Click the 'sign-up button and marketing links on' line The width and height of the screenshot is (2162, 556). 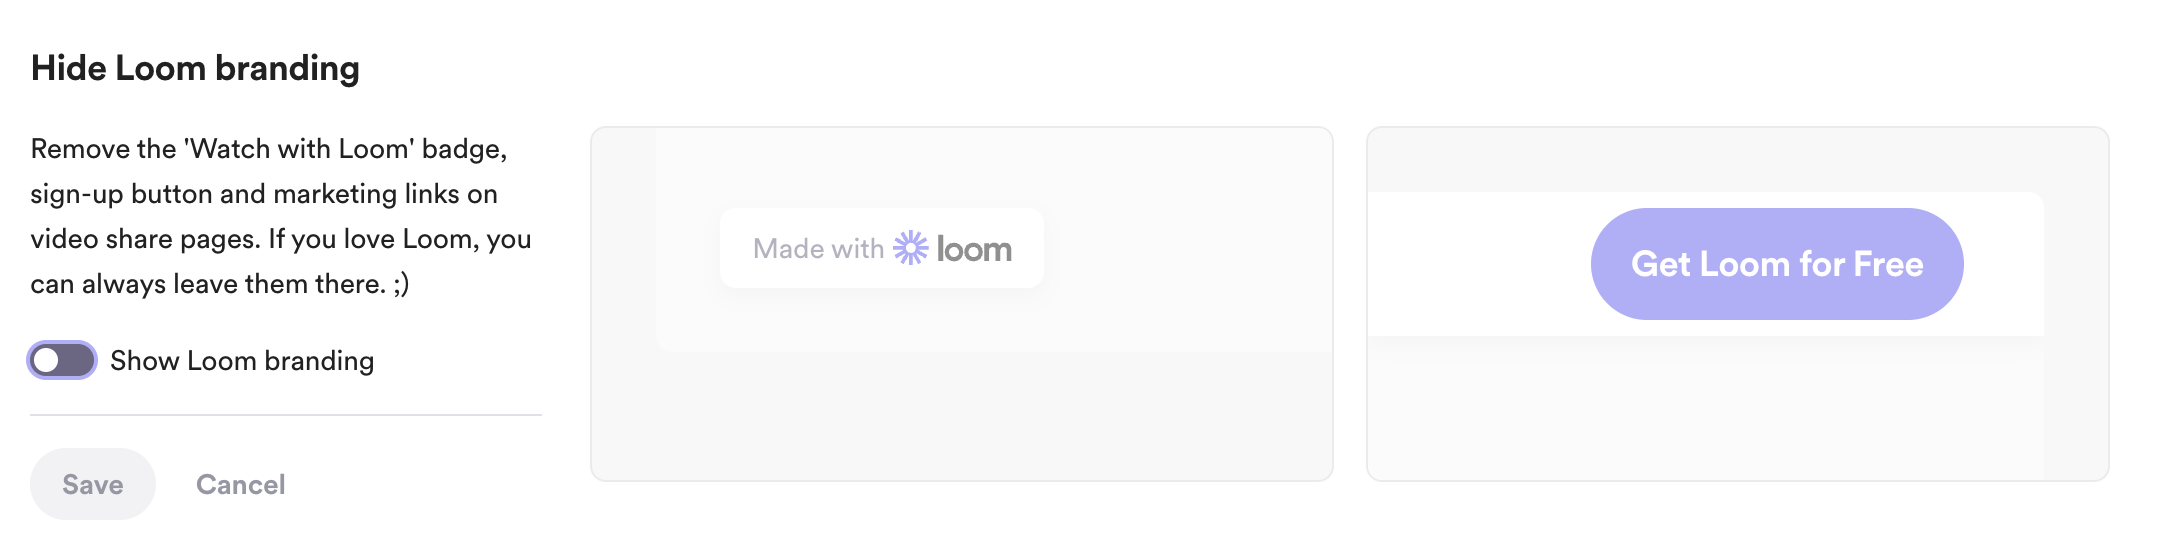264,194
